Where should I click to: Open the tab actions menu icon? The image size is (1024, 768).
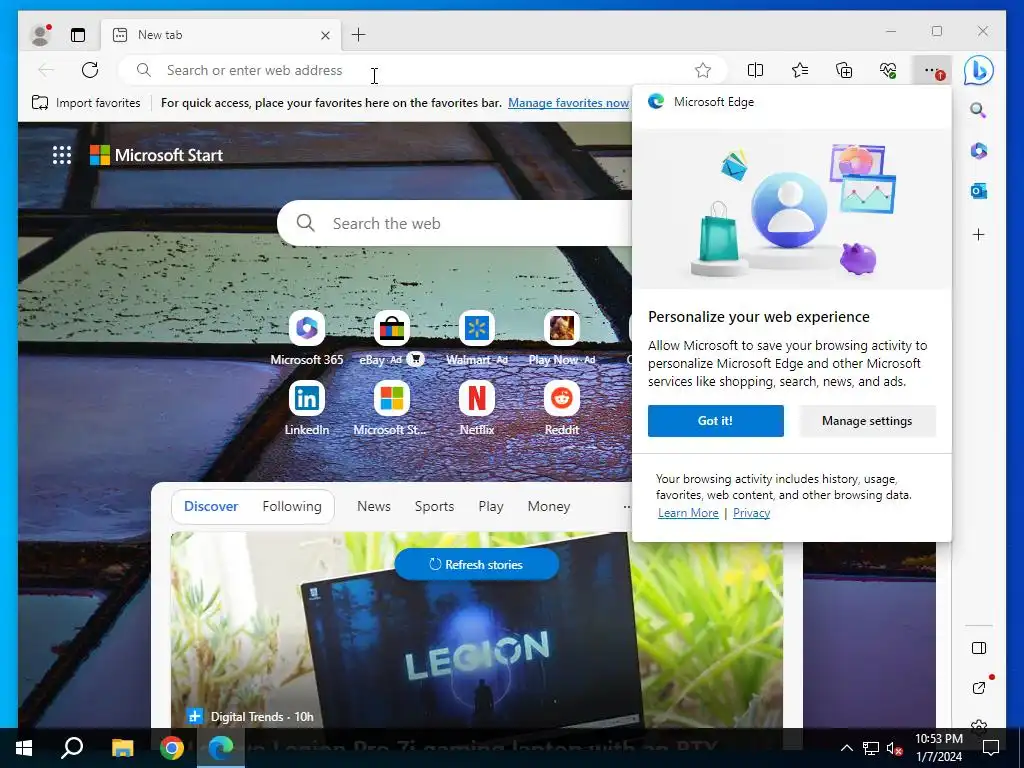pos(78,35)
